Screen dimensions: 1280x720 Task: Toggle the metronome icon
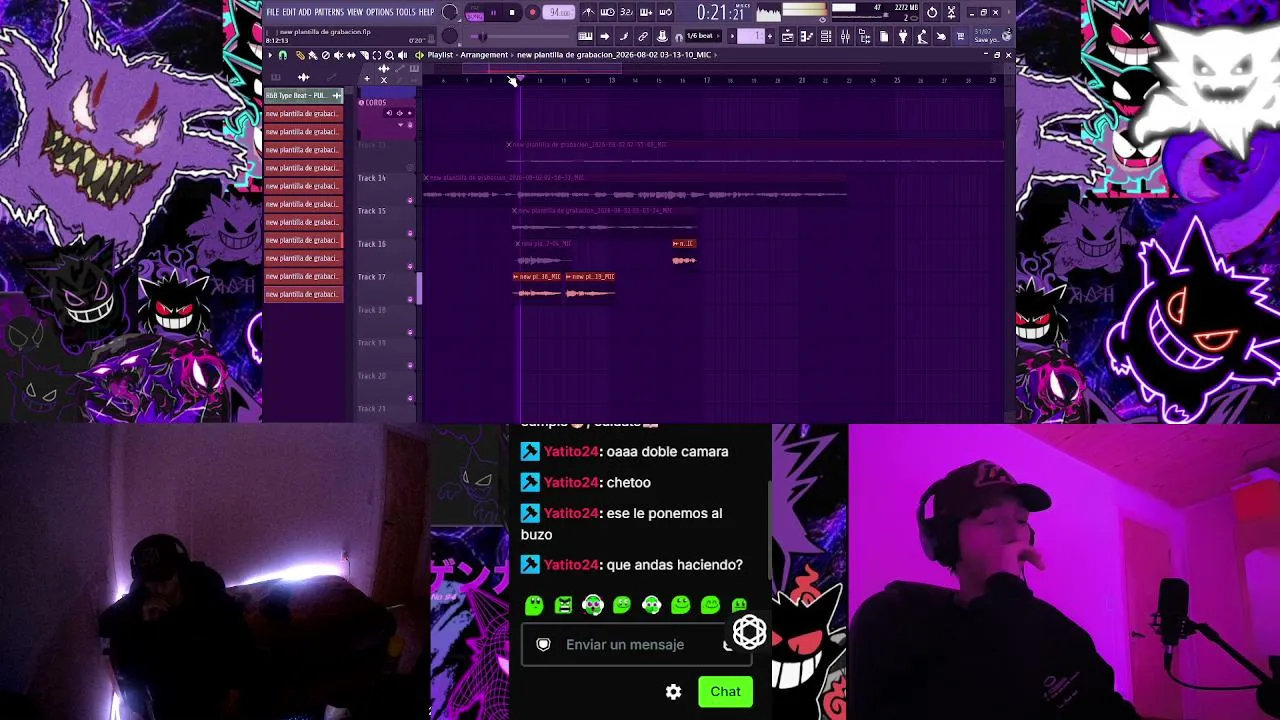589,13
